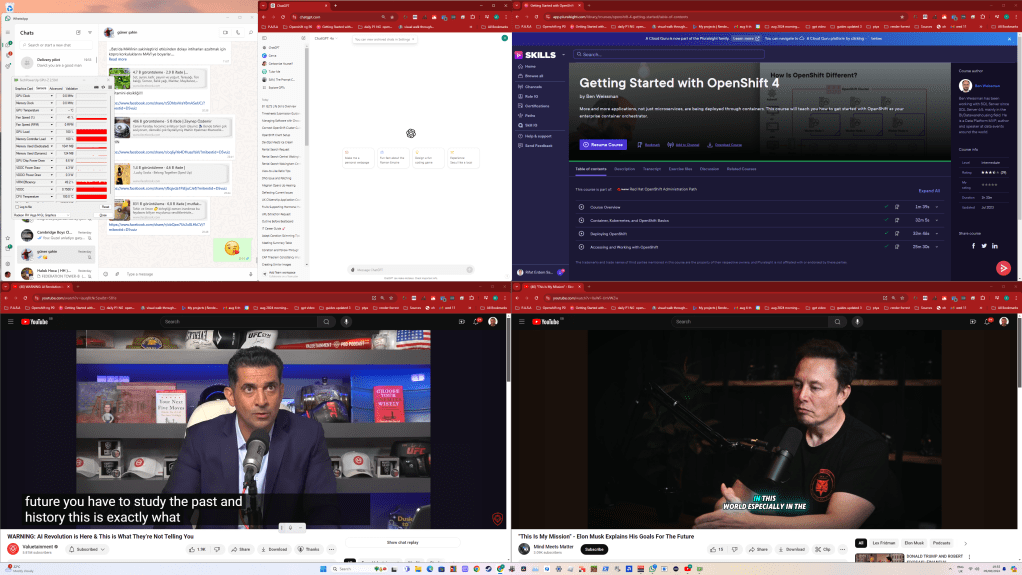Open the Subscribed dropdown under Valuetainment

[x=87, y=549]
